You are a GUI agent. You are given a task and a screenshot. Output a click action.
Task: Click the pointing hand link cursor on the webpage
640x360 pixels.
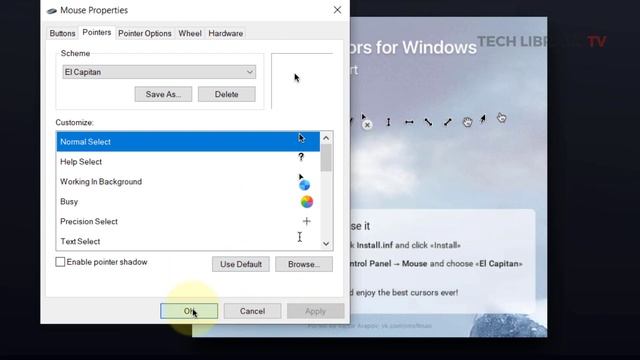pos(502,118)
